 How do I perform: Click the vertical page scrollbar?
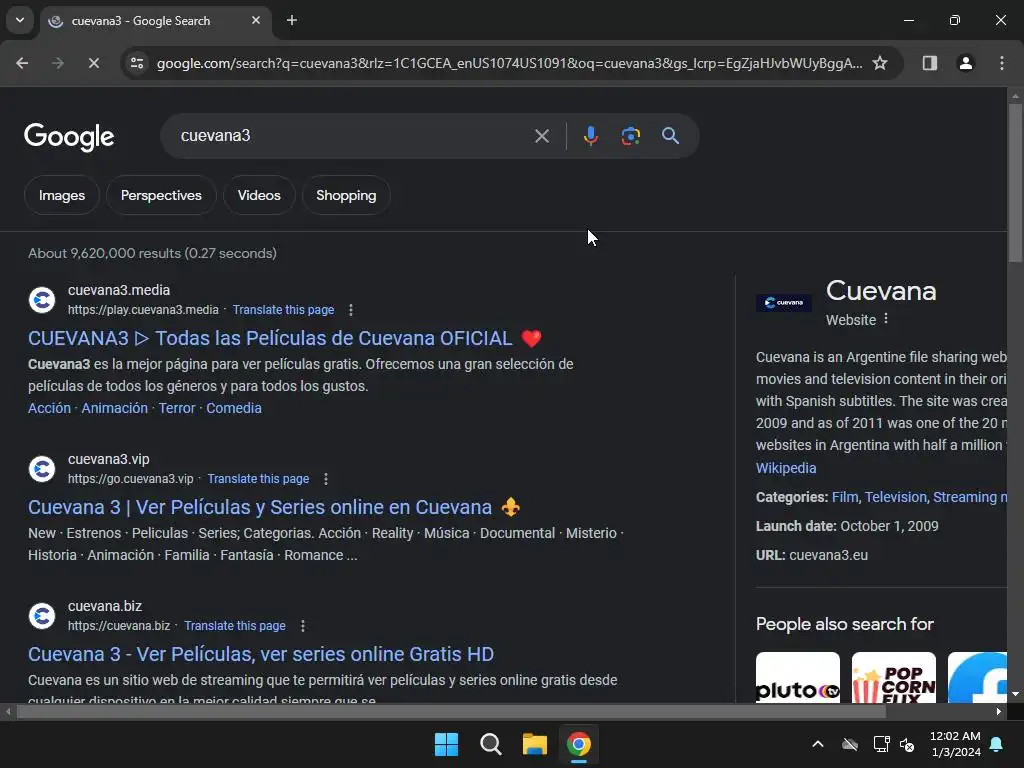click(1015, 183)
